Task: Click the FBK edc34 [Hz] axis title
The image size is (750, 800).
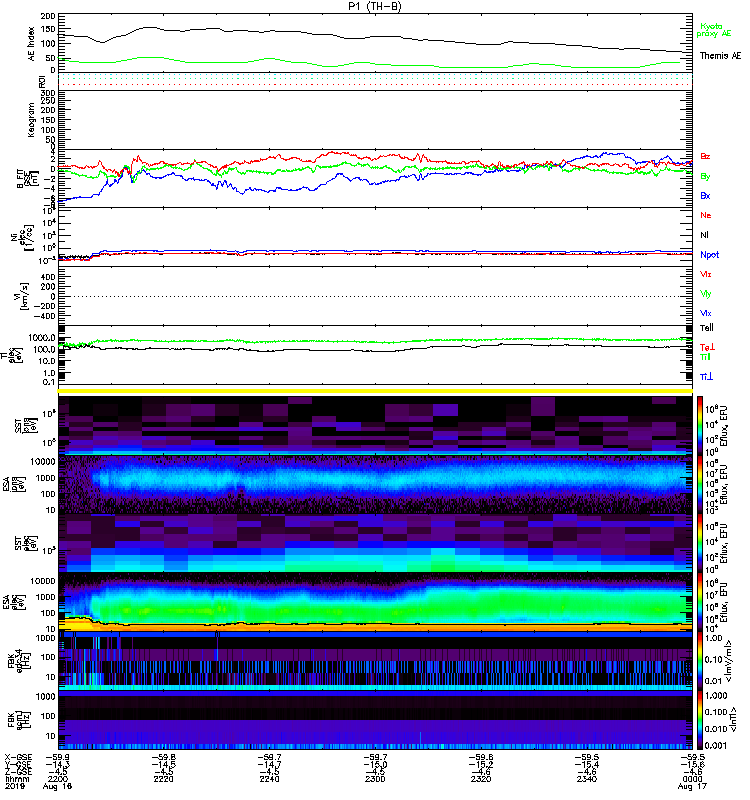Action: (x=19, y=660)
